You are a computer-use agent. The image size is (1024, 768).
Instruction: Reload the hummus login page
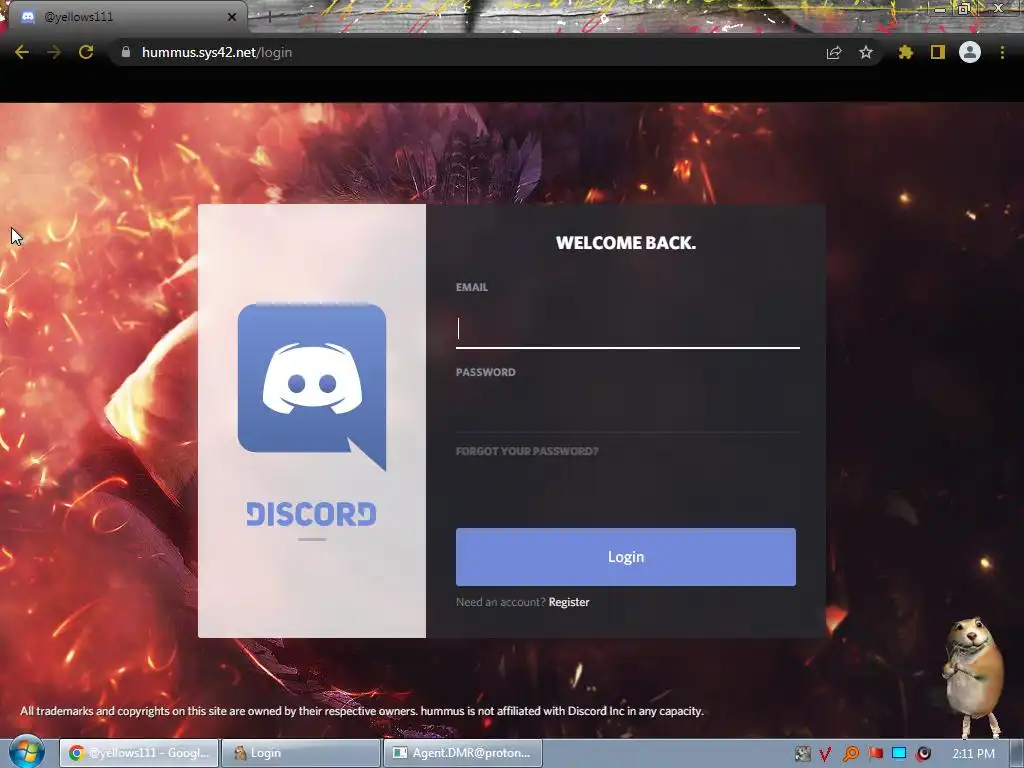click(x=86, y=52)
